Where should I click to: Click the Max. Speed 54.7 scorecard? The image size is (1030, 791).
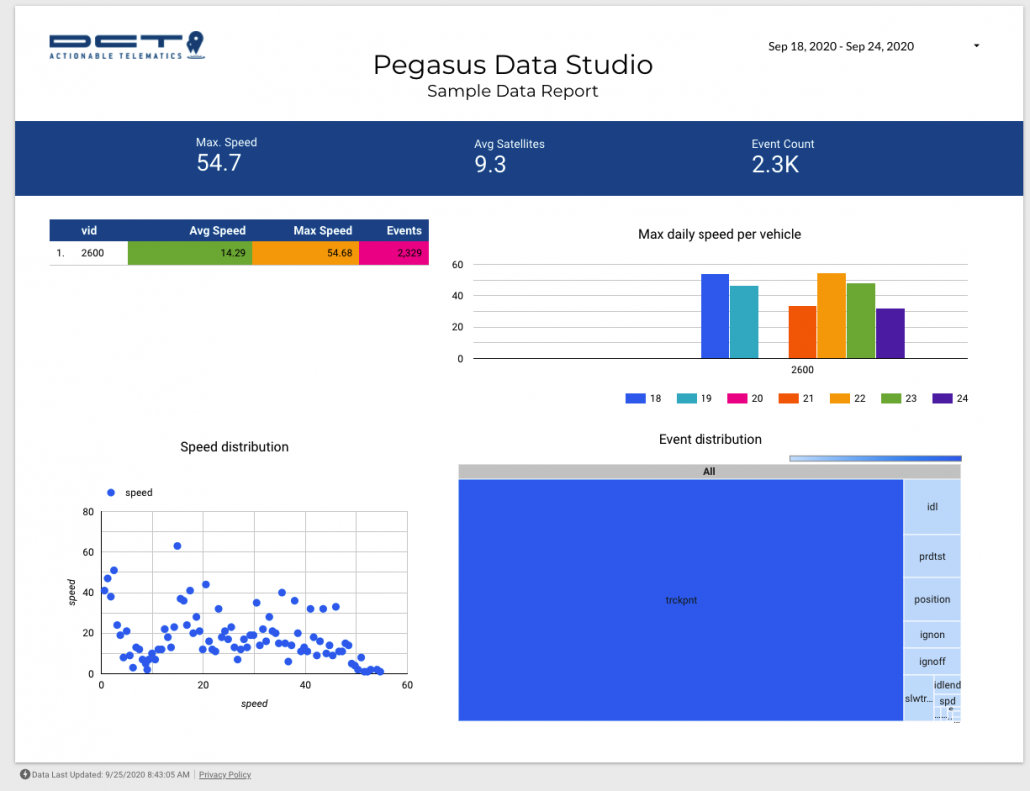coord(226,156)
